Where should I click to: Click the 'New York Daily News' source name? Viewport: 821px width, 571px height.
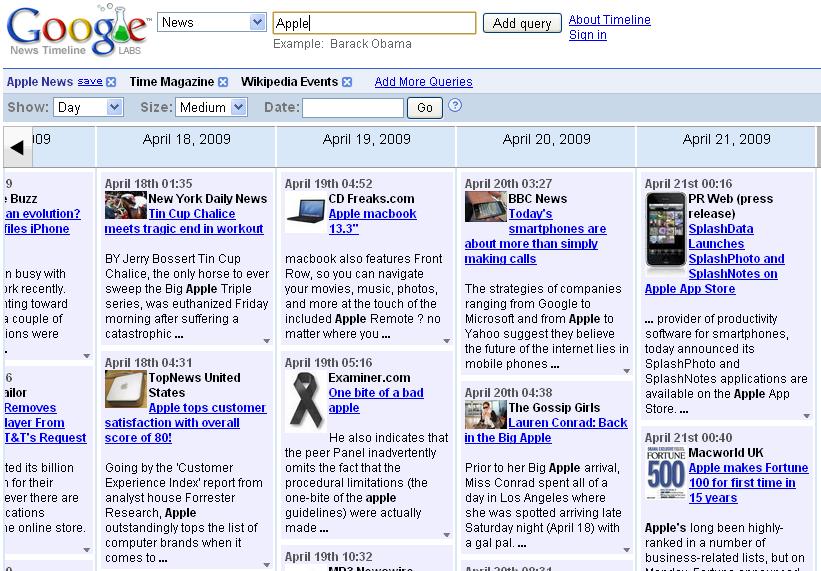tap(207, 199)
